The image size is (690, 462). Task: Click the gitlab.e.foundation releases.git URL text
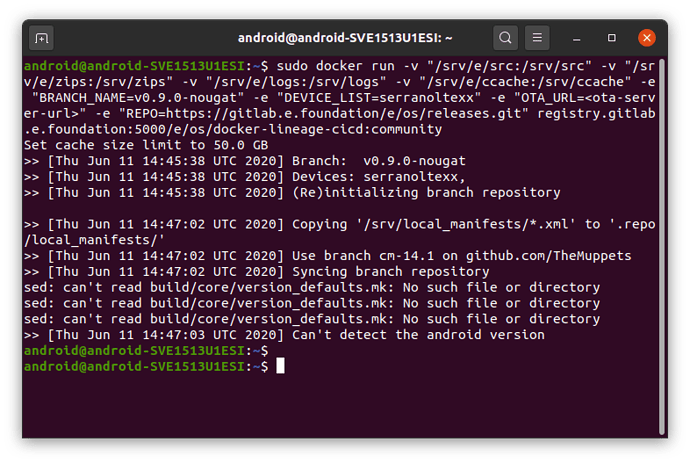coord(344,114)
